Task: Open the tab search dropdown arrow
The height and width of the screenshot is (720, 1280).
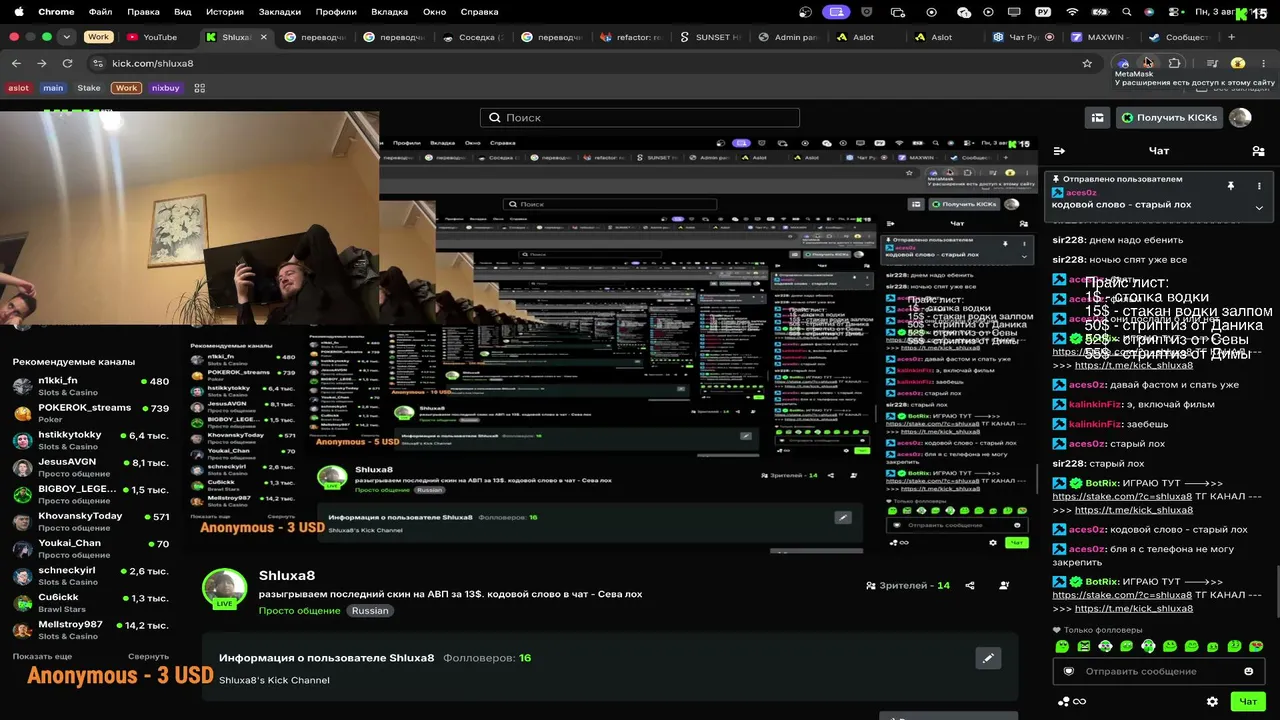Action: pyautogui.click(x=66, y=37)
